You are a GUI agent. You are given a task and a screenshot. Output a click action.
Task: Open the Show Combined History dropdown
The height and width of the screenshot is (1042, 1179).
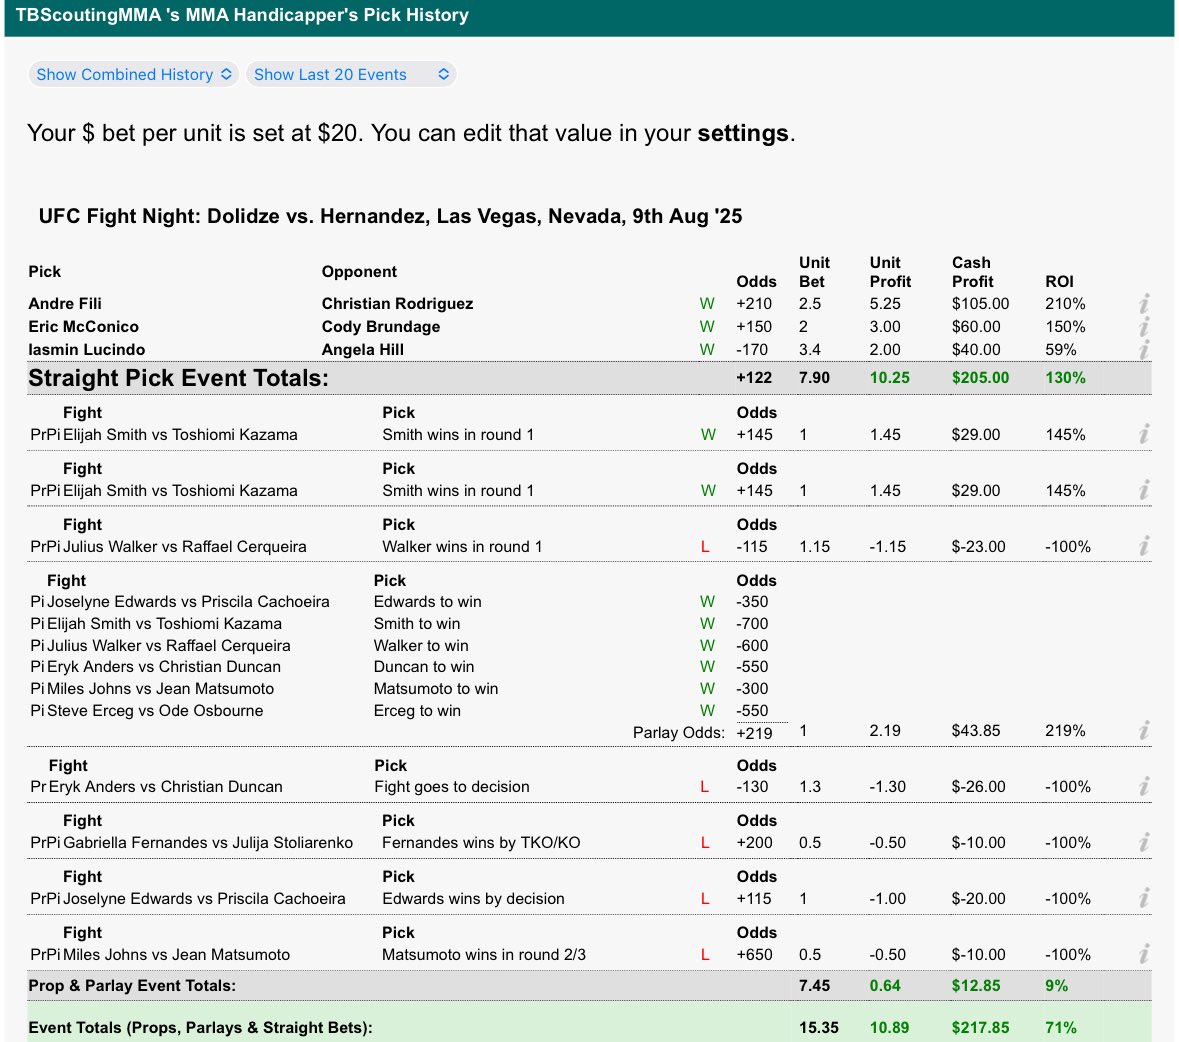click(x=134, y=74)
